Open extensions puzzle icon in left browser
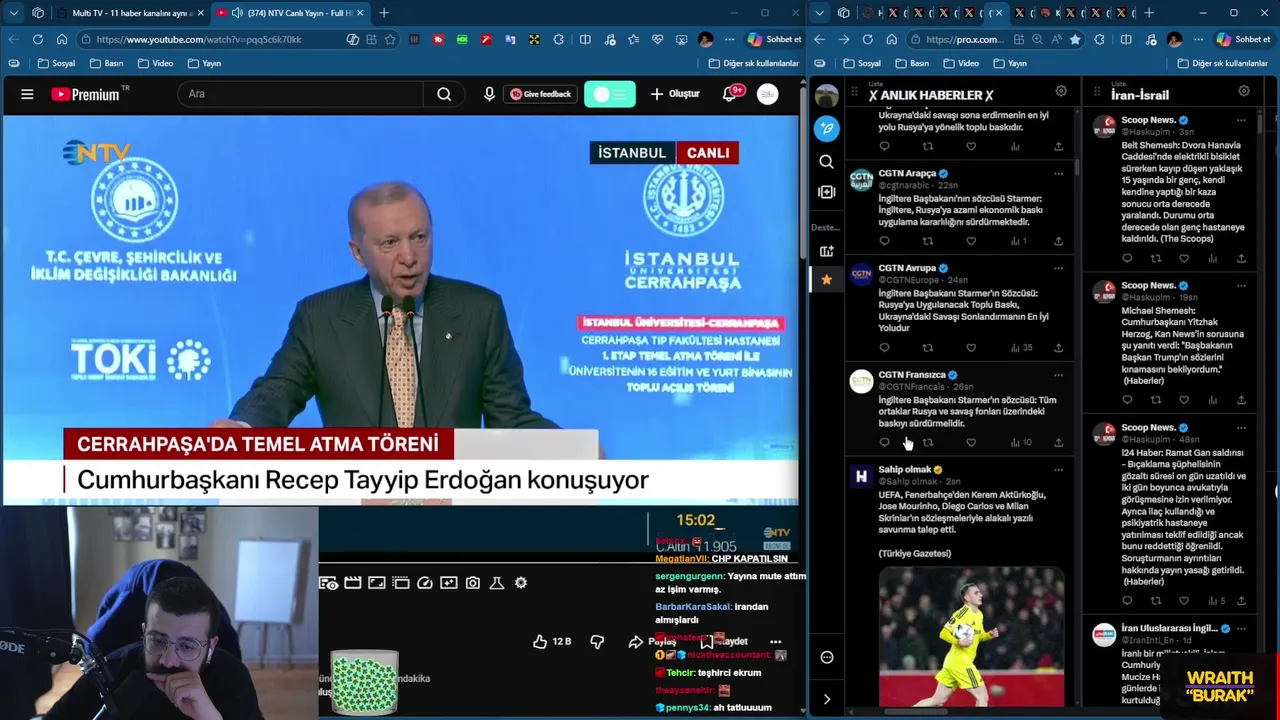 click(x=558, y=39)
